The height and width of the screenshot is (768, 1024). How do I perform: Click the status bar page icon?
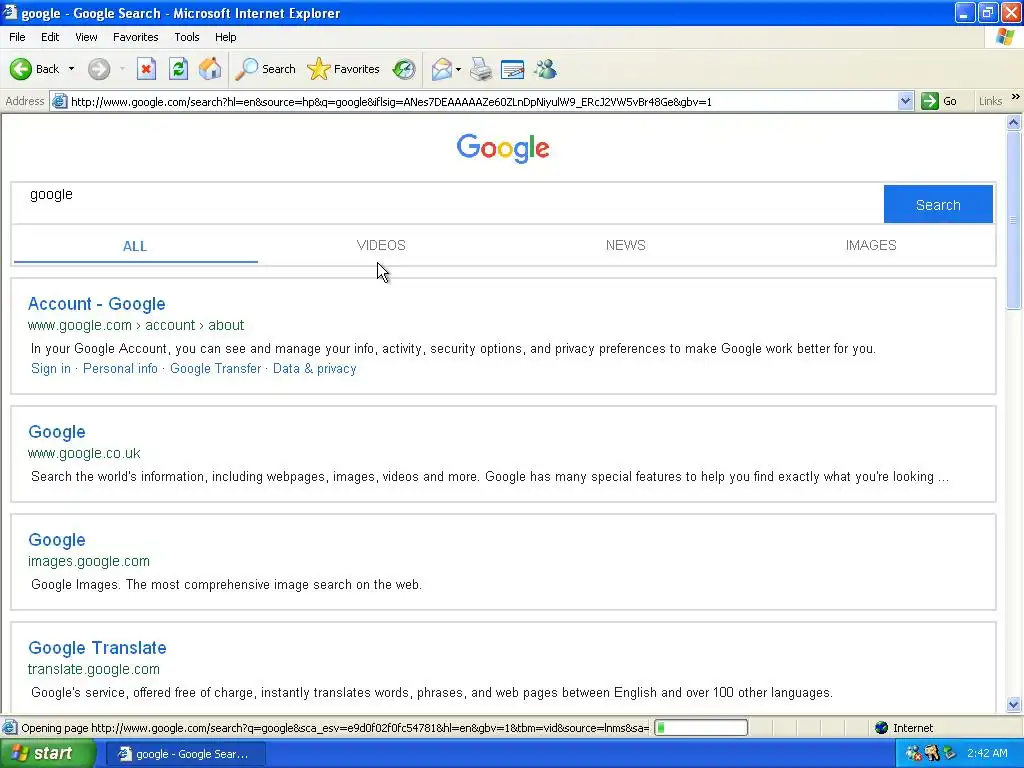click(x=10, y=728)
